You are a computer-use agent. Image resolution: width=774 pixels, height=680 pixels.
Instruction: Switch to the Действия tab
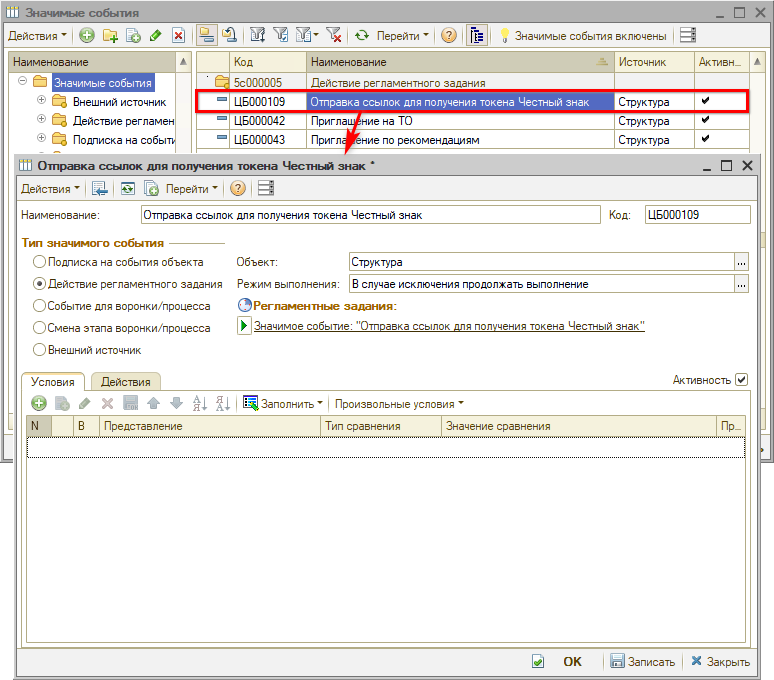[126, 381]
